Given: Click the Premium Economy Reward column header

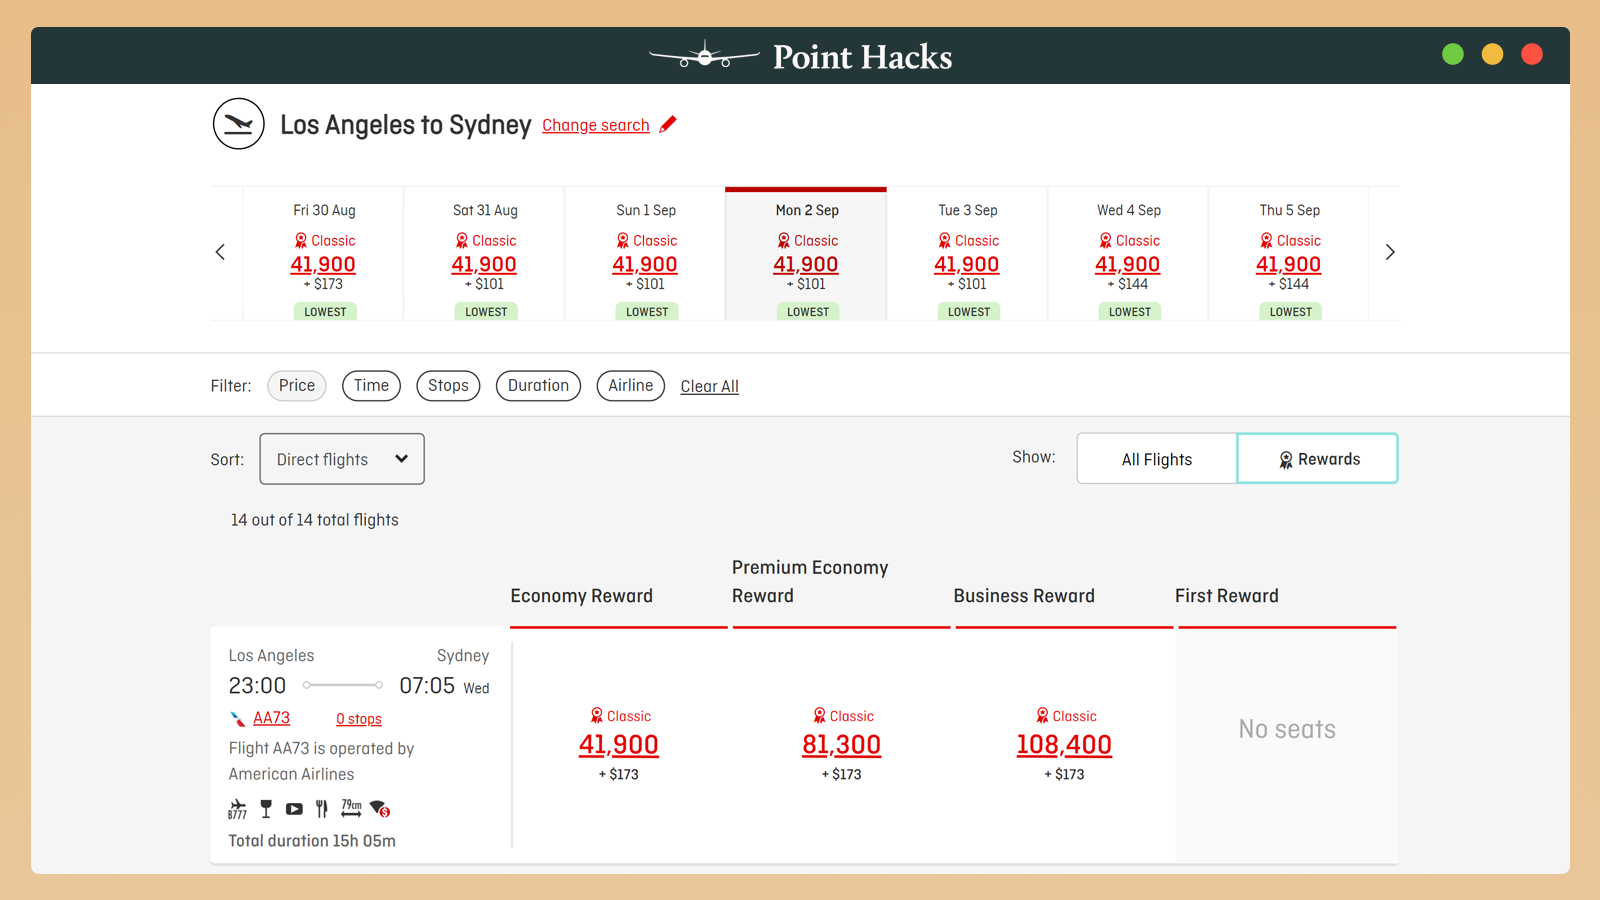Looking at the screenshot, I should (x=810, y=582).
